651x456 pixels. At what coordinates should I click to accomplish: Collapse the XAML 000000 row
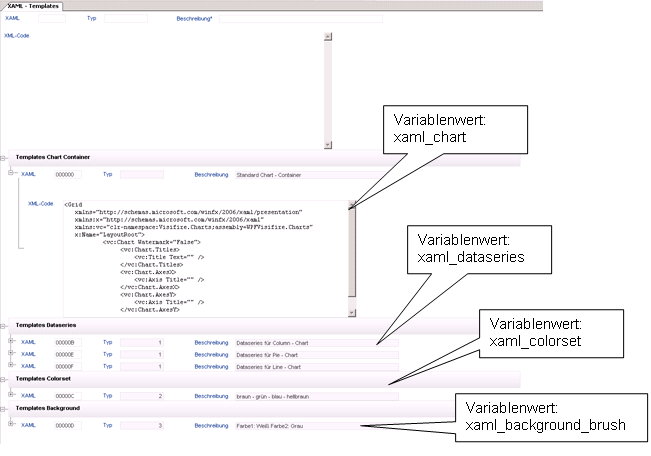11,173
